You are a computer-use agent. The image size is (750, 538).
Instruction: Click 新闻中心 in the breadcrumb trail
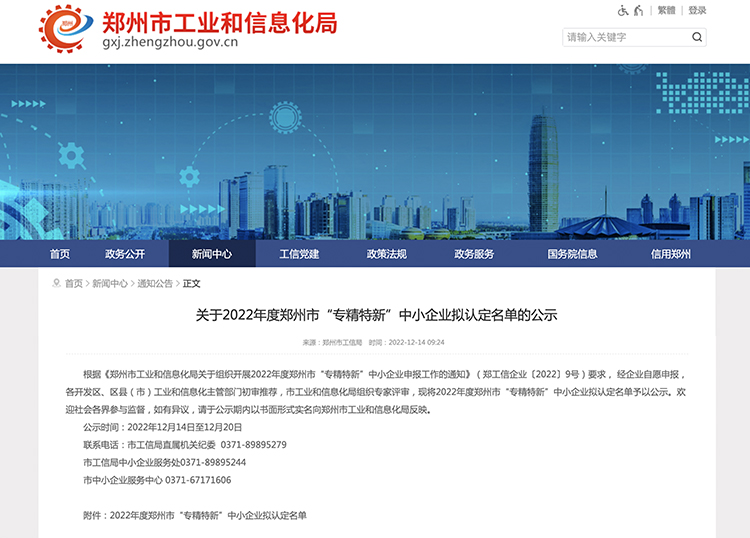(x=110, y=284)
